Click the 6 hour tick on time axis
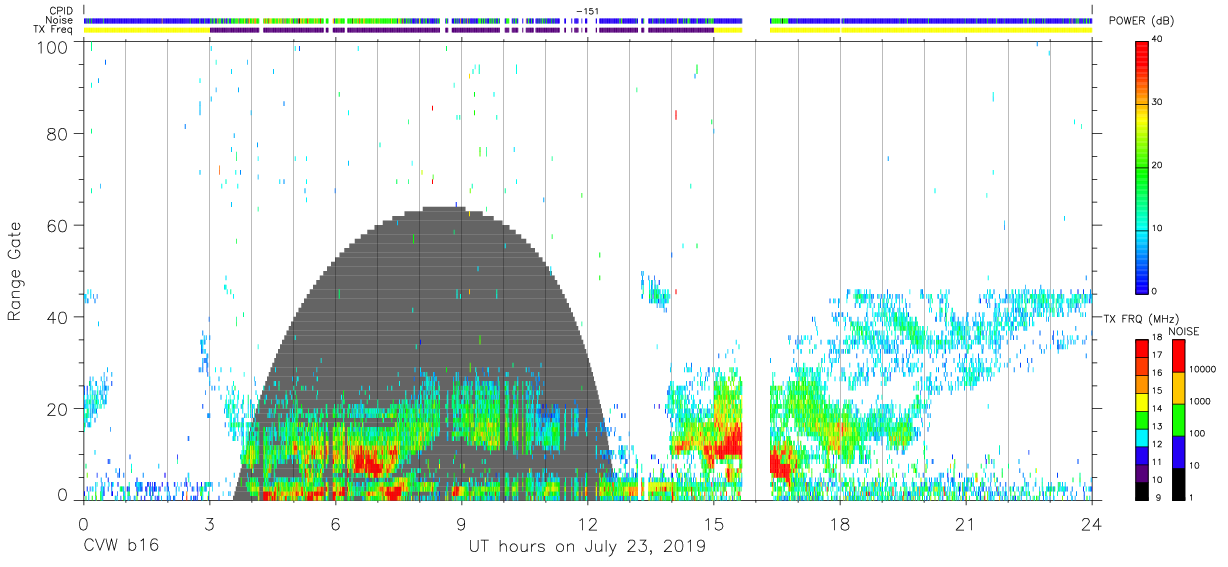This screenshot has width=1228, height=567. coord(335,524)
